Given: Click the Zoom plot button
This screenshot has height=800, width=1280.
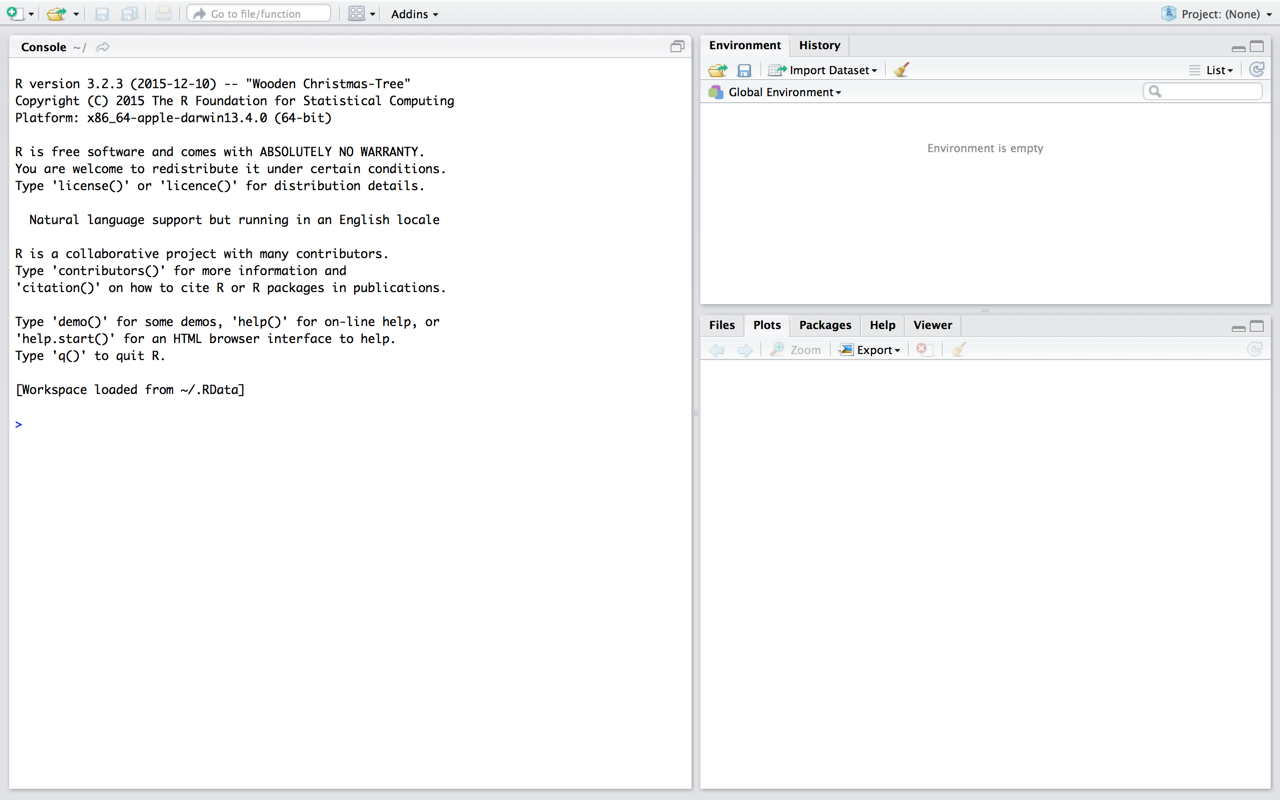Looking at the screenshot, I should click(x=795, y=350).
